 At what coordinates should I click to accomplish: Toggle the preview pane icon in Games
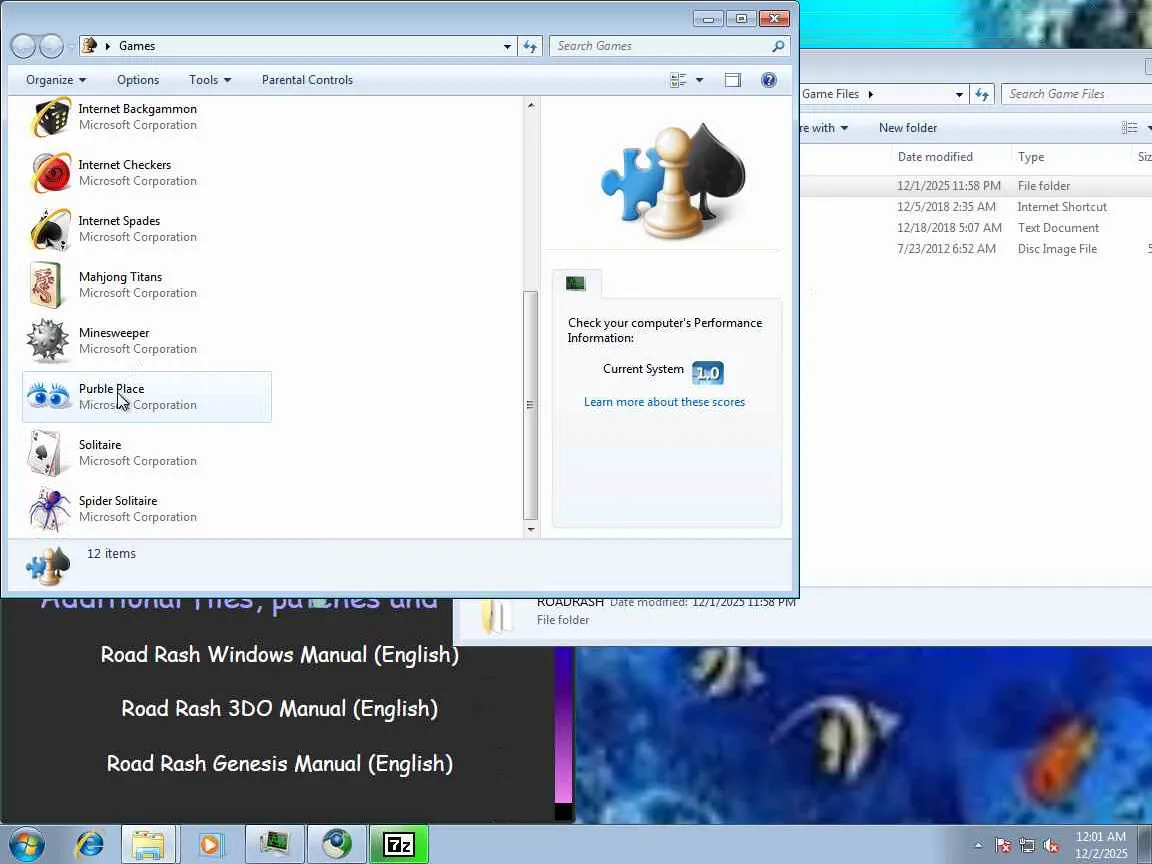click(x=732, y=80)
